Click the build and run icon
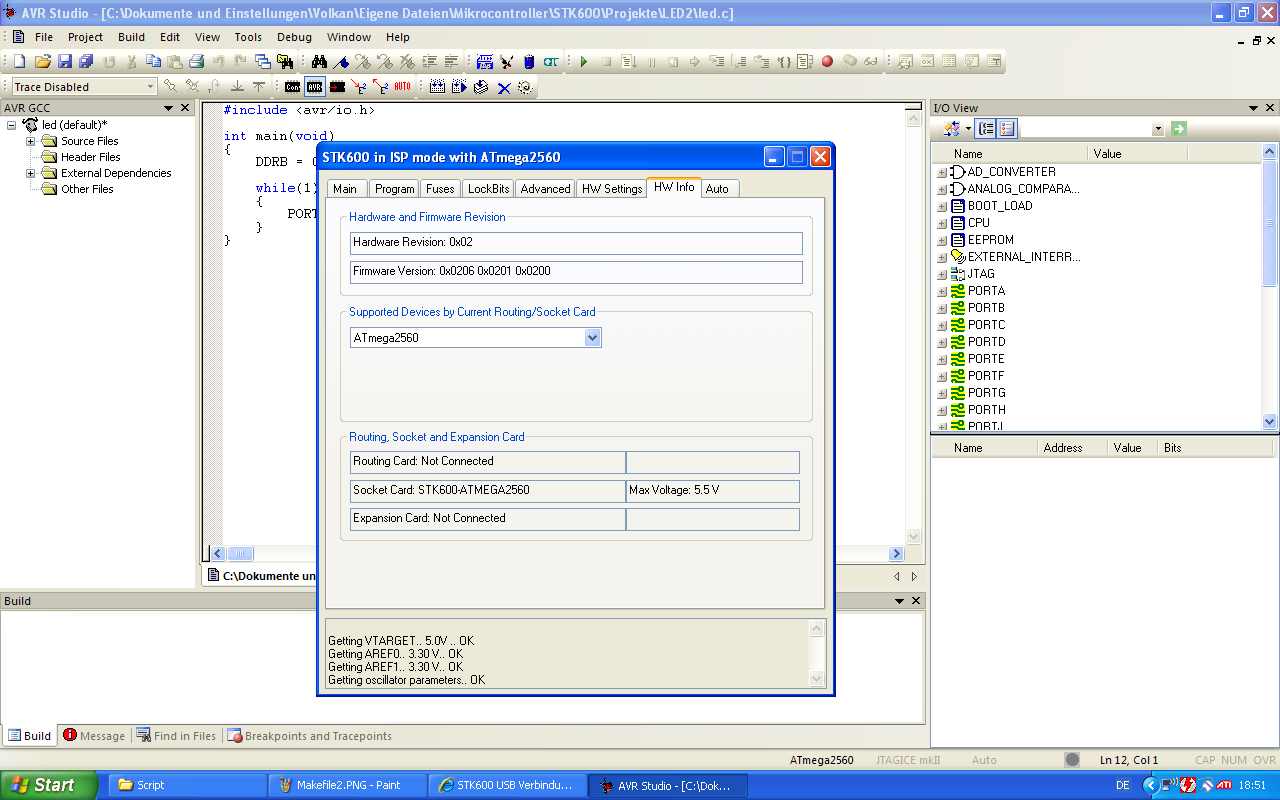 [459, 87]
